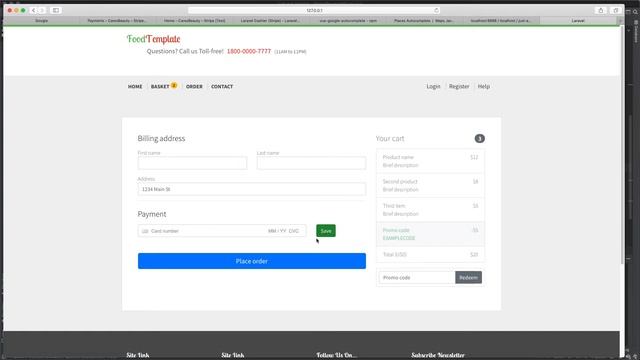Switch to the Places Autocomplete tab
Image resolution: width=640 pixels, height=360 pixels.
pos(424,20)
